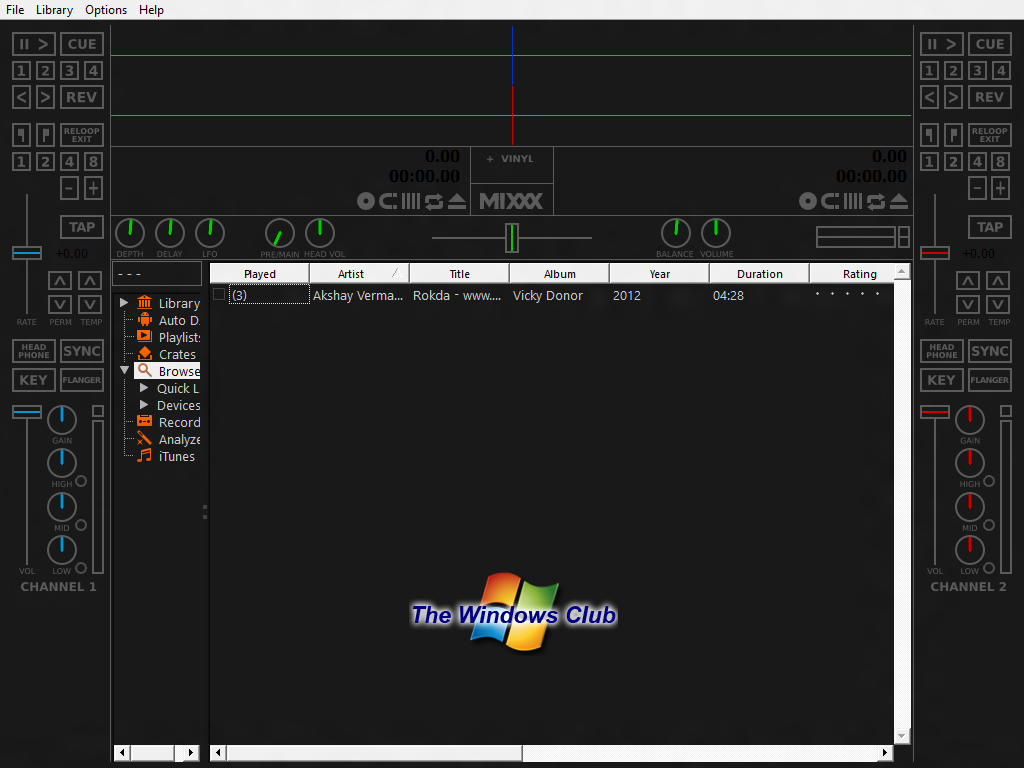Click master VOLUME knob
1024x768 pixels.
point(716,233)
